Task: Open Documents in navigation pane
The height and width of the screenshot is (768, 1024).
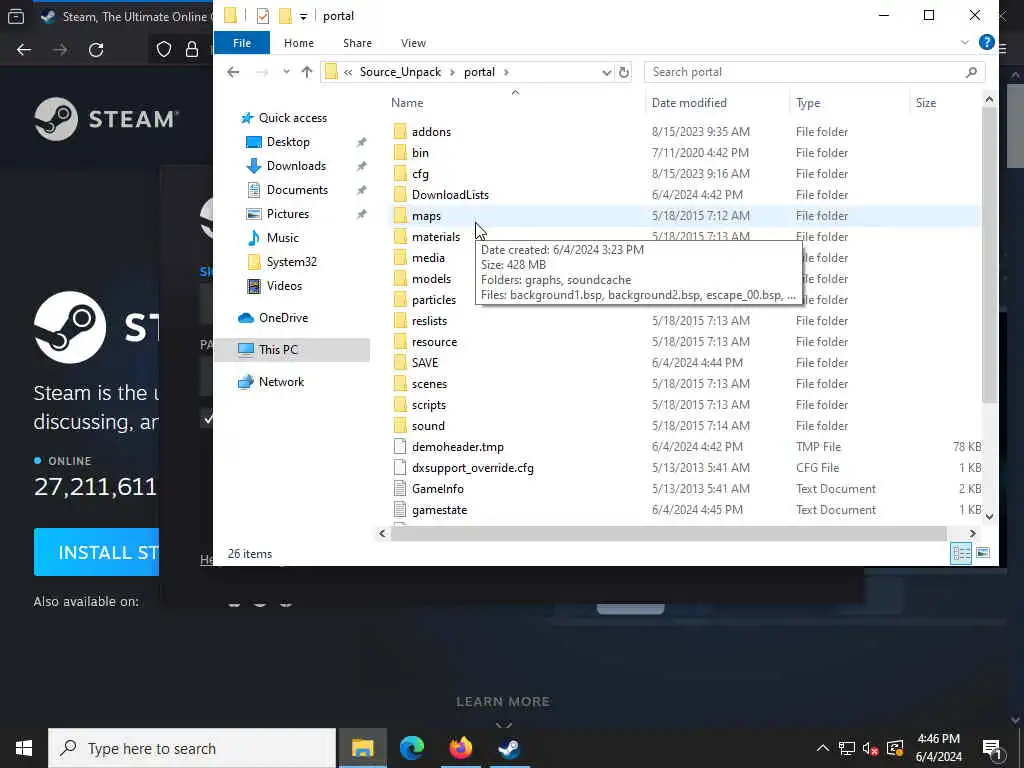Action: point(297,190)
